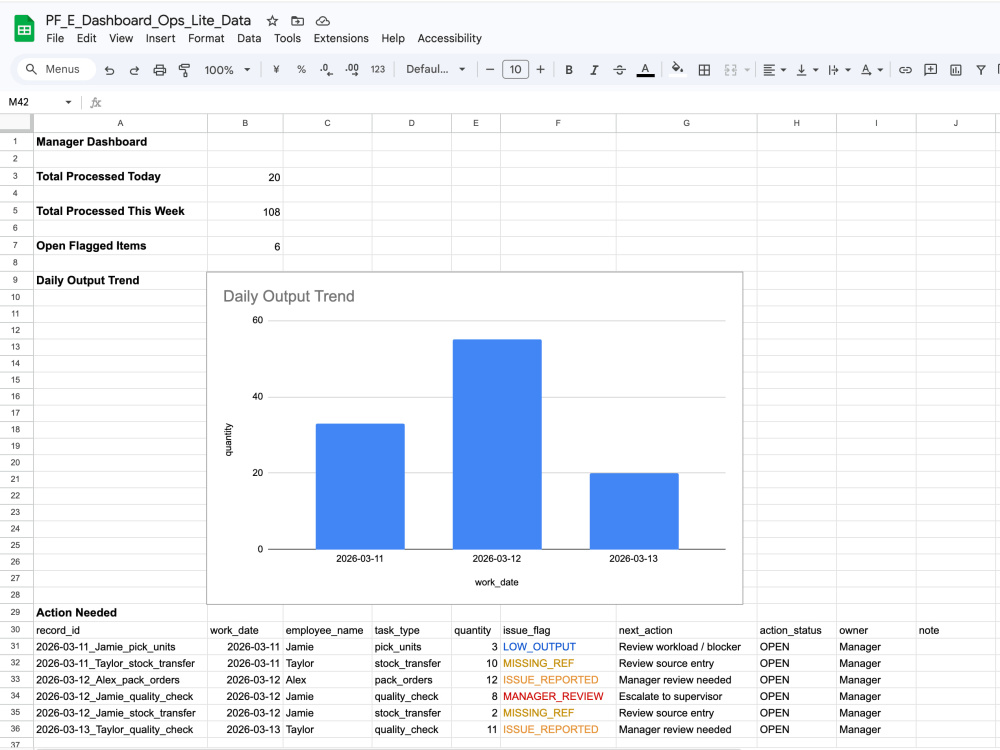This screenshot has width=1000, height=750.
Task: Select column A header
Action: click(x=121, y=123)
